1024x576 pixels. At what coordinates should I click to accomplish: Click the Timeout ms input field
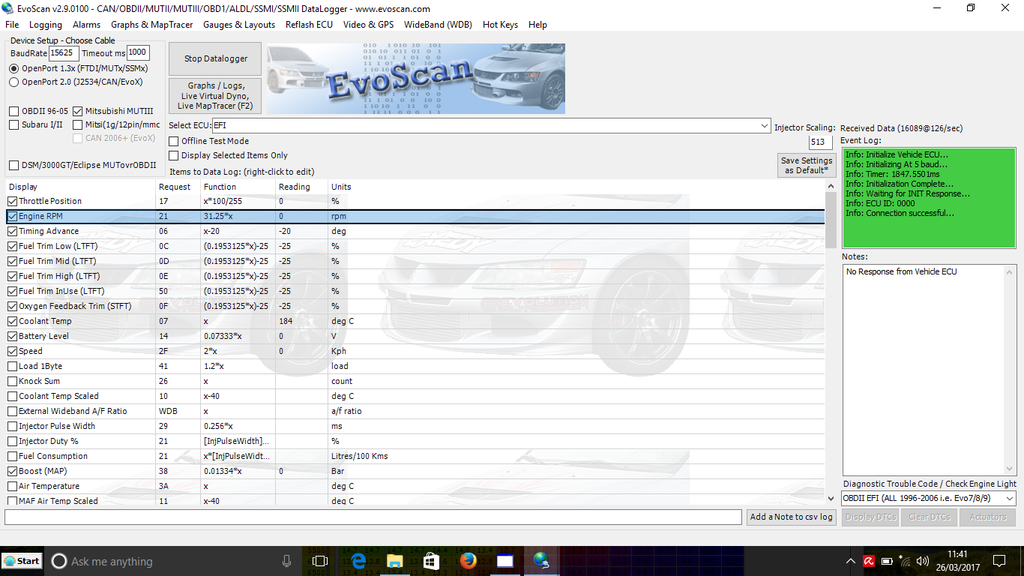[x=138, y=53]
